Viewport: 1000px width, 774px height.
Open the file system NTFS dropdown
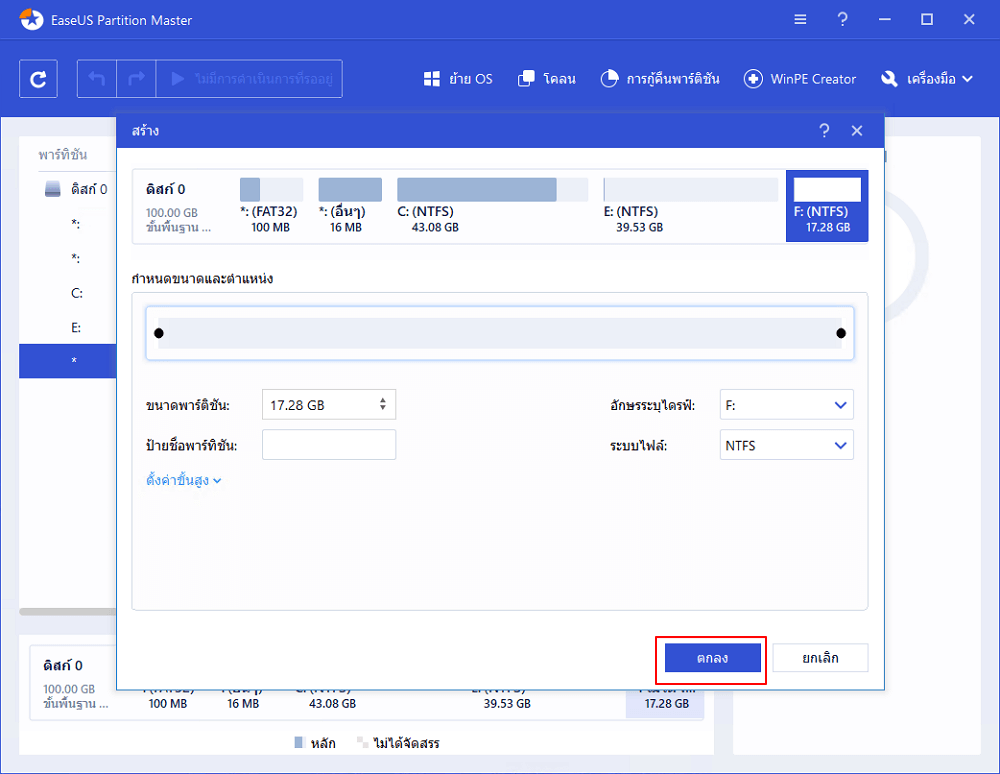tap(786, 445)
